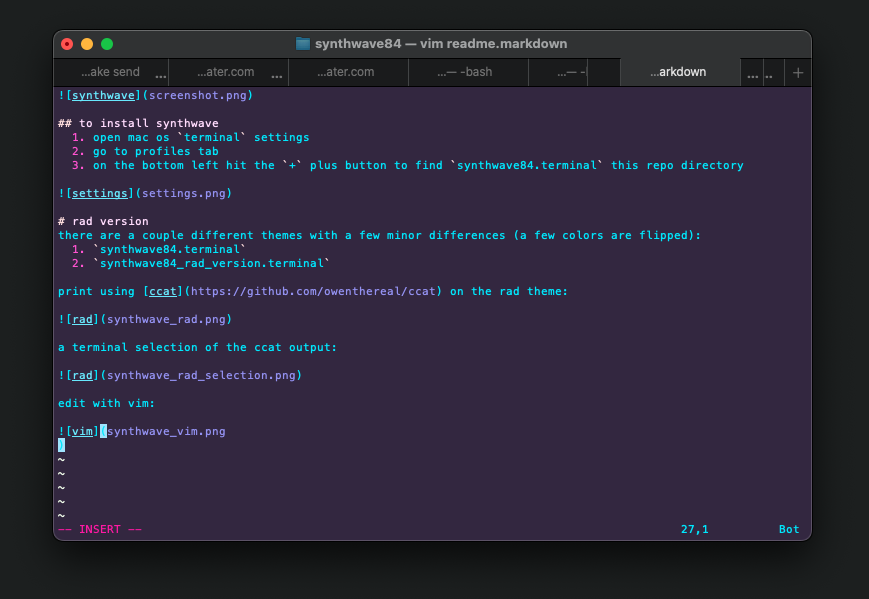Click list item '1. `synthwave84.terminal`'

(x=159, y=249)
